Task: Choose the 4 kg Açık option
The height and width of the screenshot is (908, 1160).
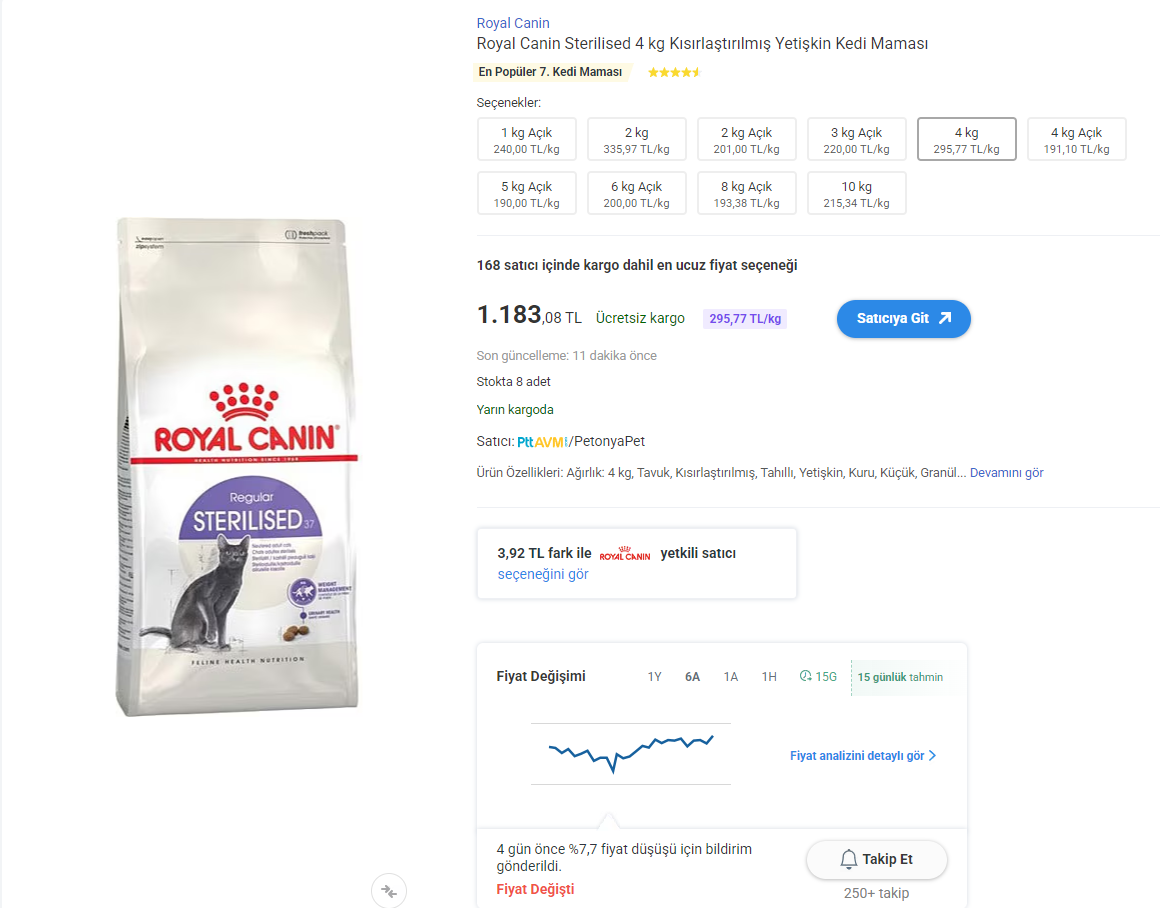Action: coord(1076,139)
